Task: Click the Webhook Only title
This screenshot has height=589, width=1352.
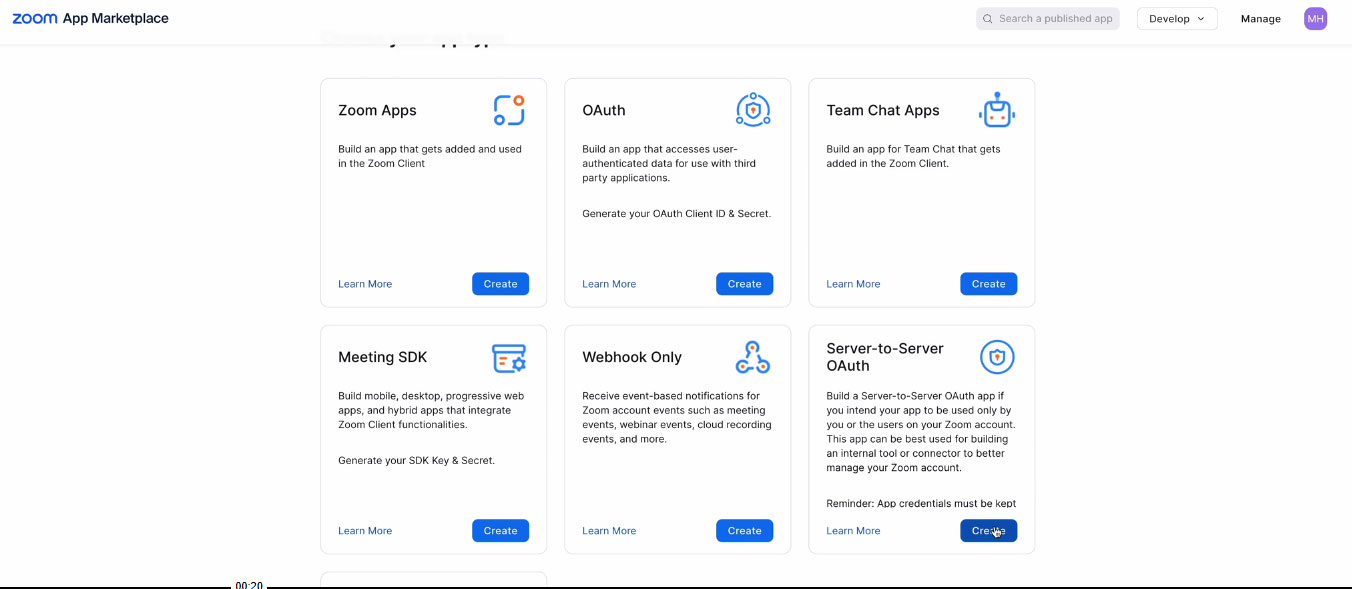Action: point(632,357)
